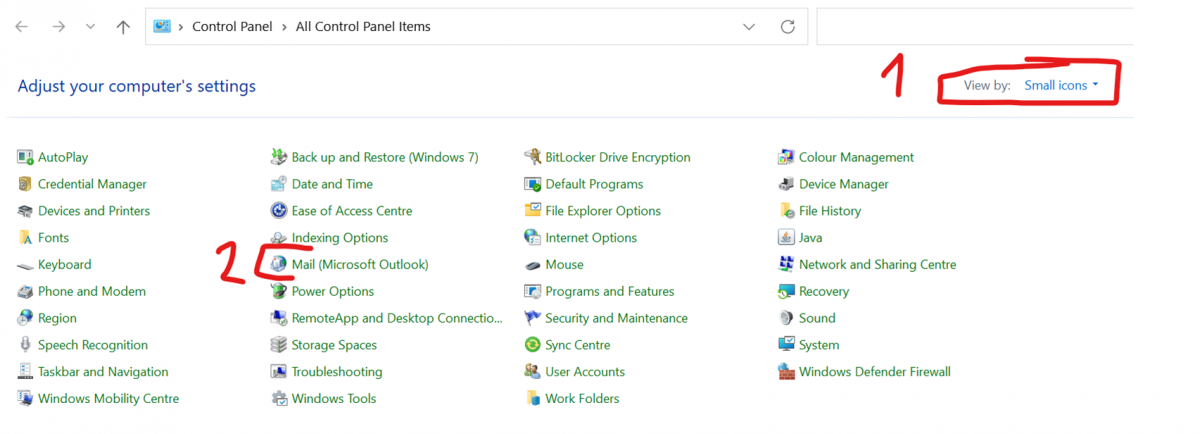Click the Control Panel search box
The height and width of the screenshot is (434, 1200).
coord(975,27)
